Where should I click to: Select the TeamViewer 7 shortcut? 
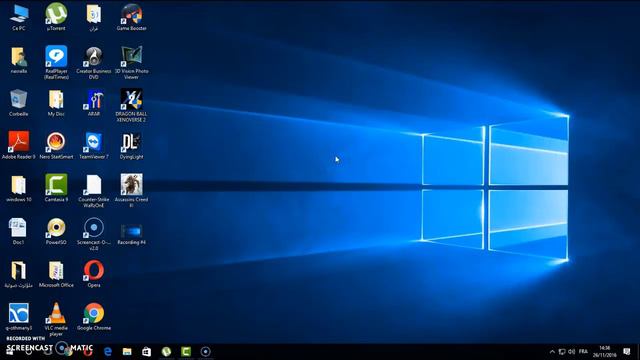[94, 145]
